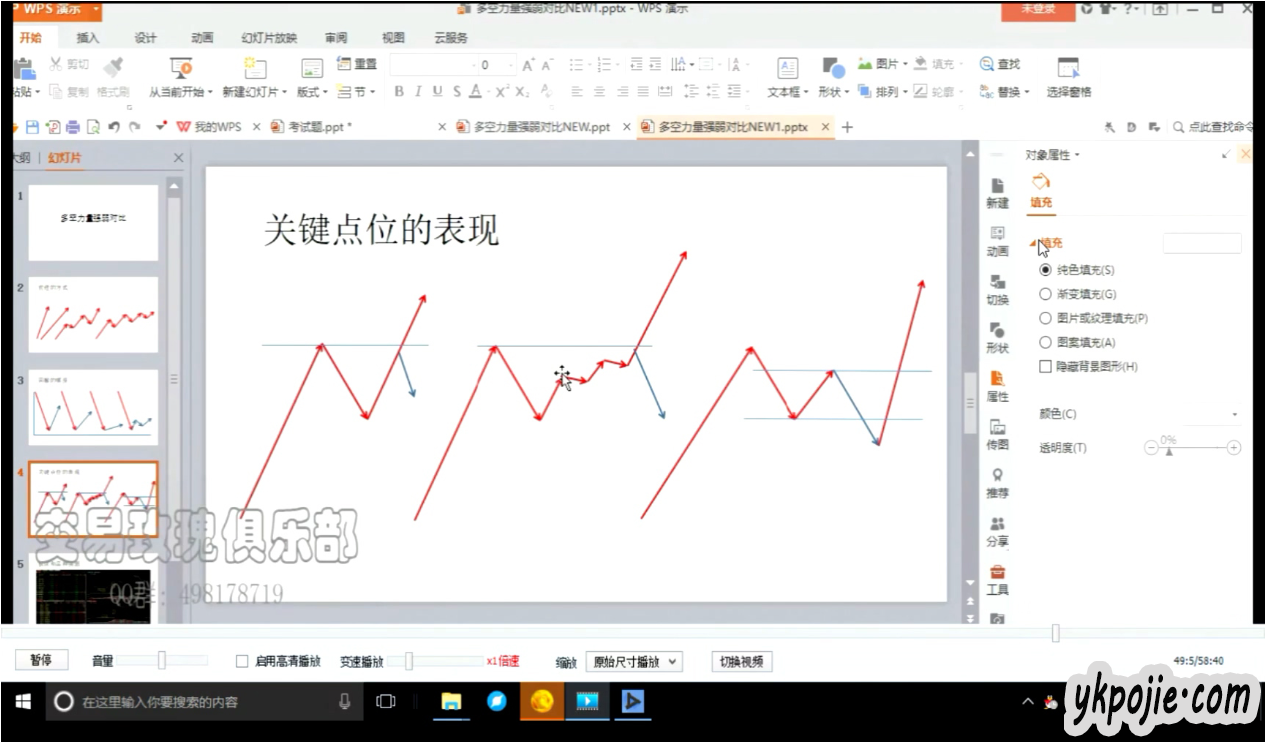Expand the 颜色(C) color dropdown
The image size is (1267, 742).
1235,414
